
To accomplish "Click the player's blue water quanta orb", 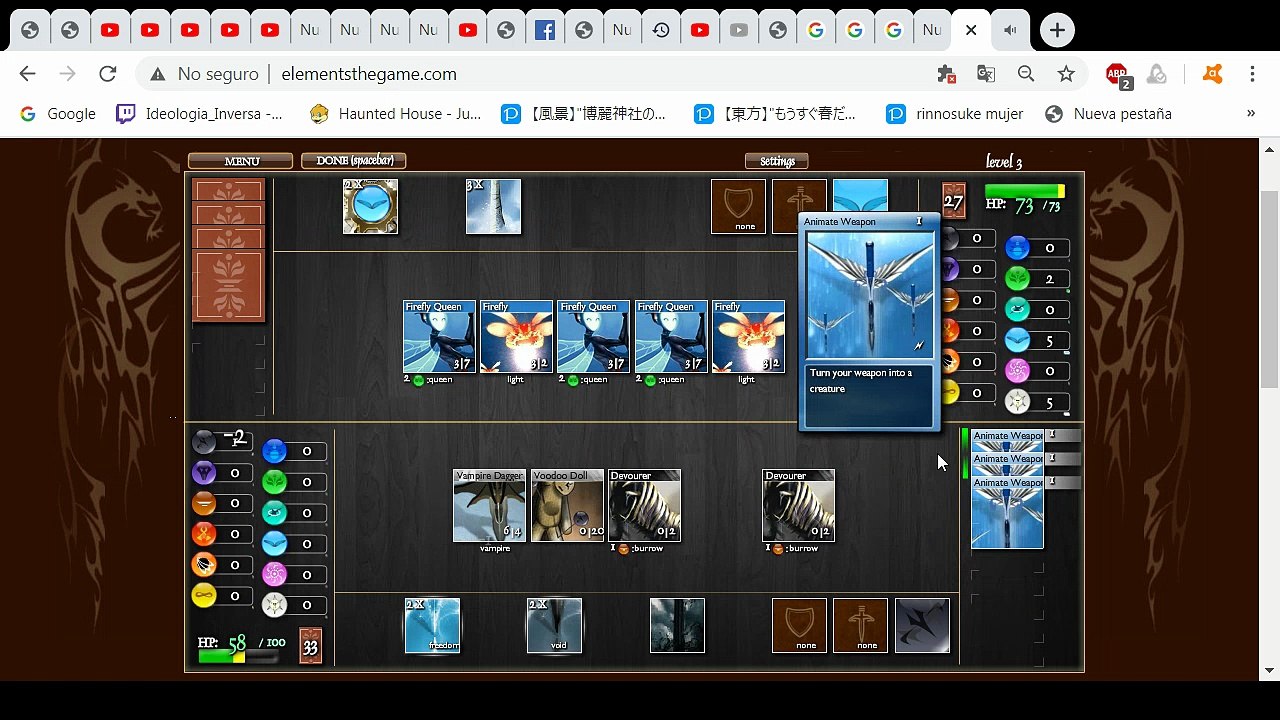I will (x=274, y=451).
